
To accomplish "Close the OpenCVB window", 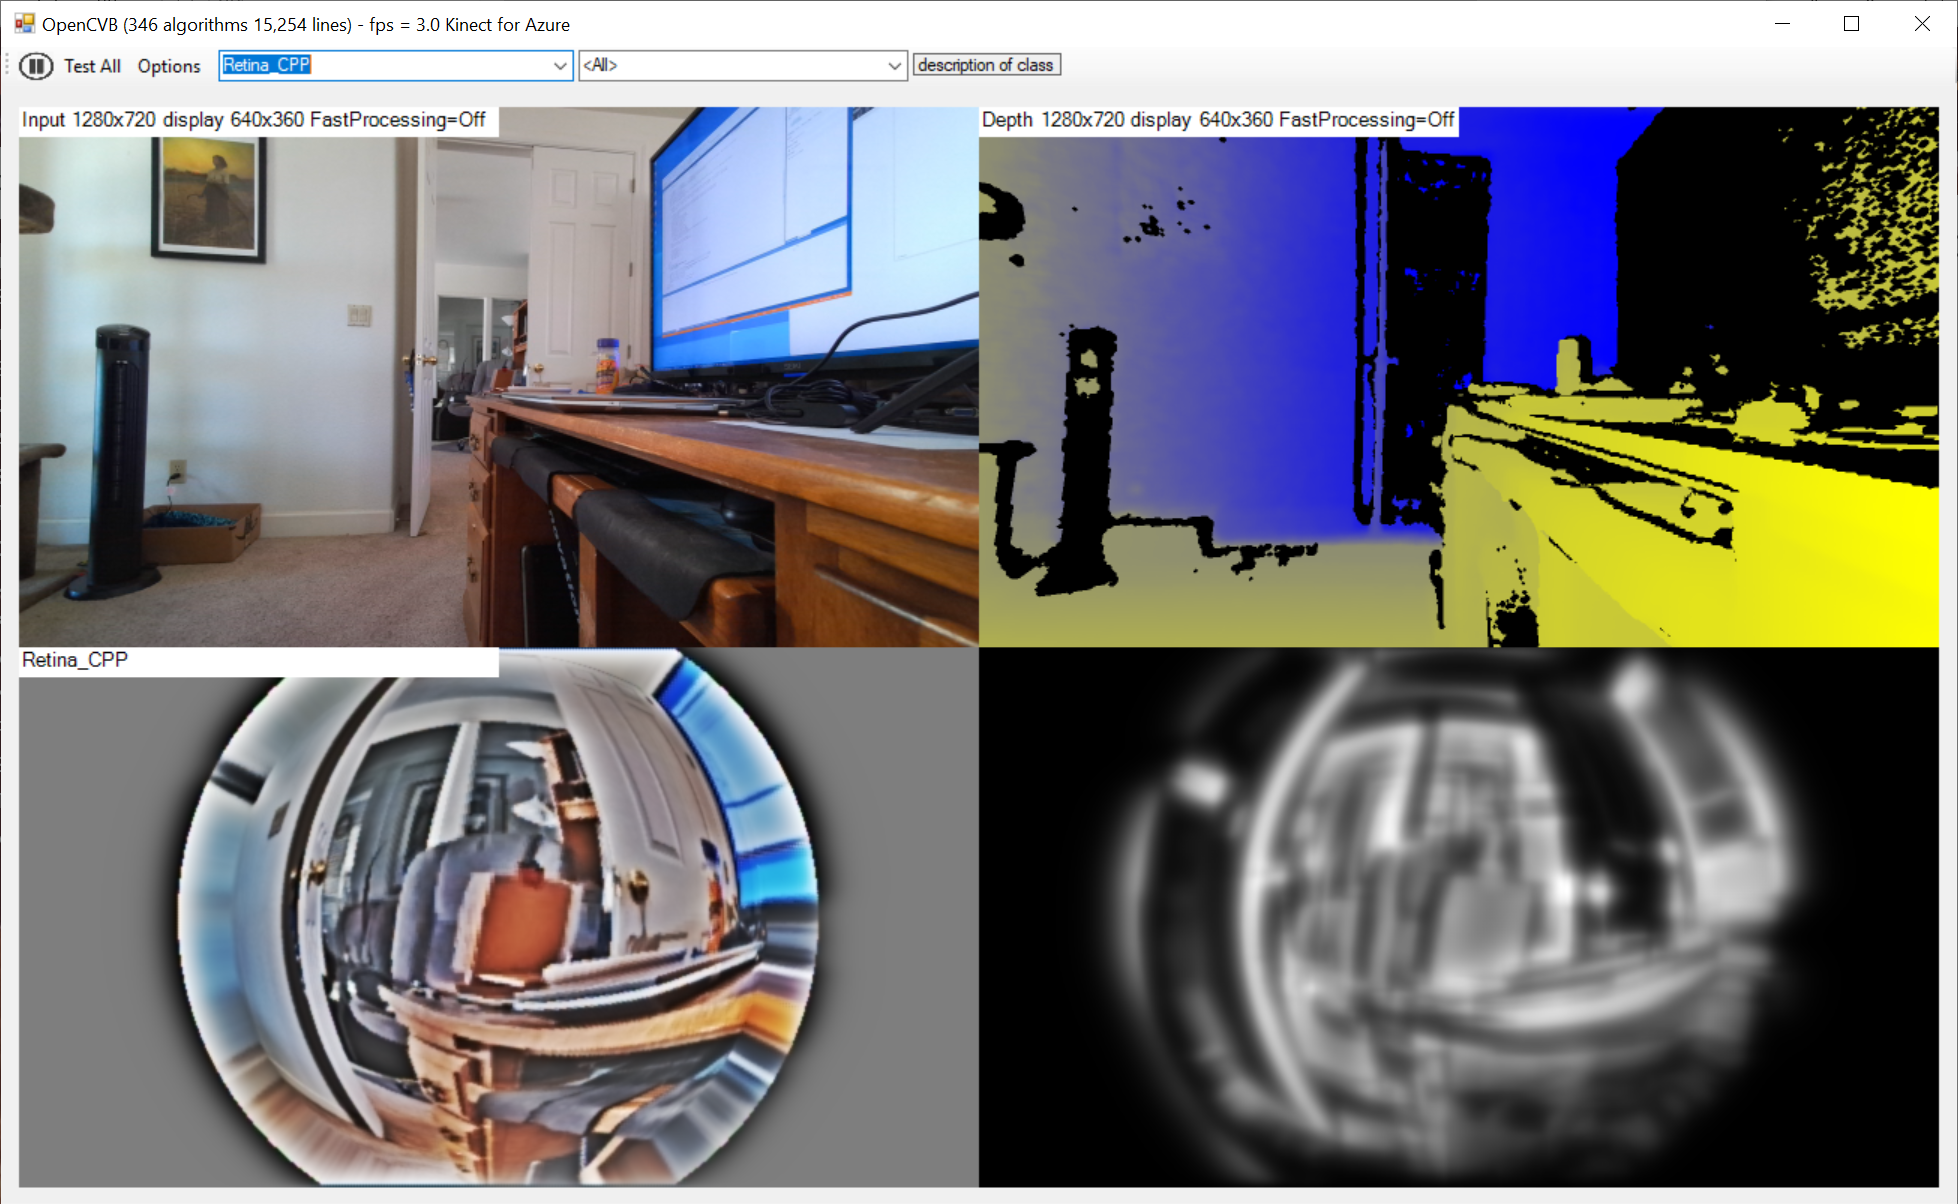I will 1922,23.
